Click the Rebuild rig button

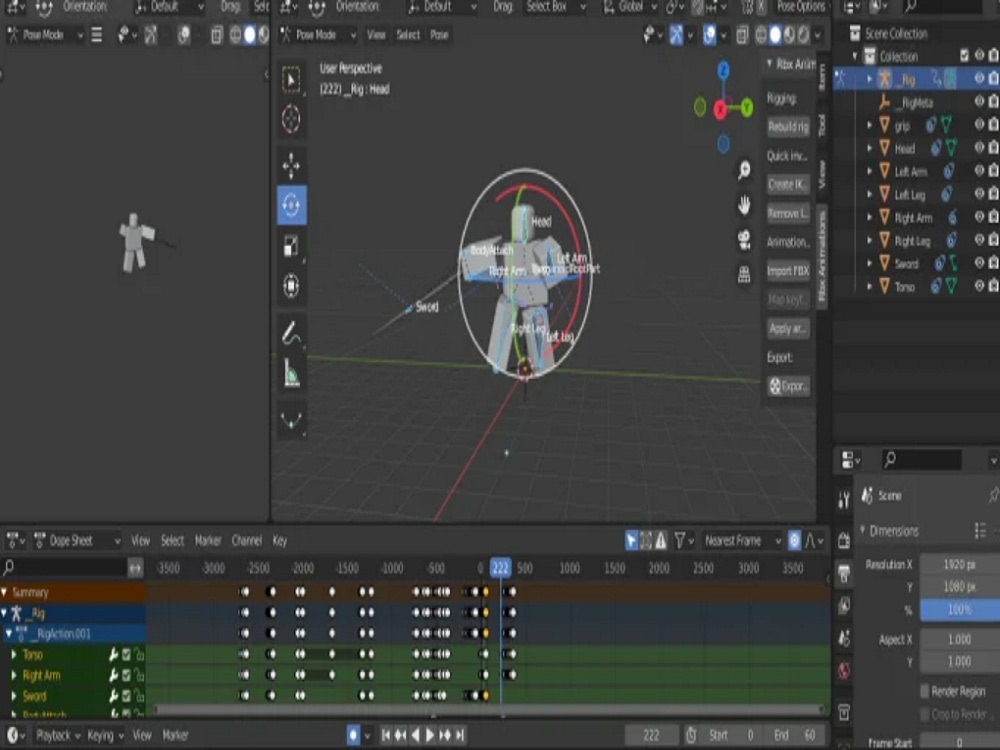788,127
